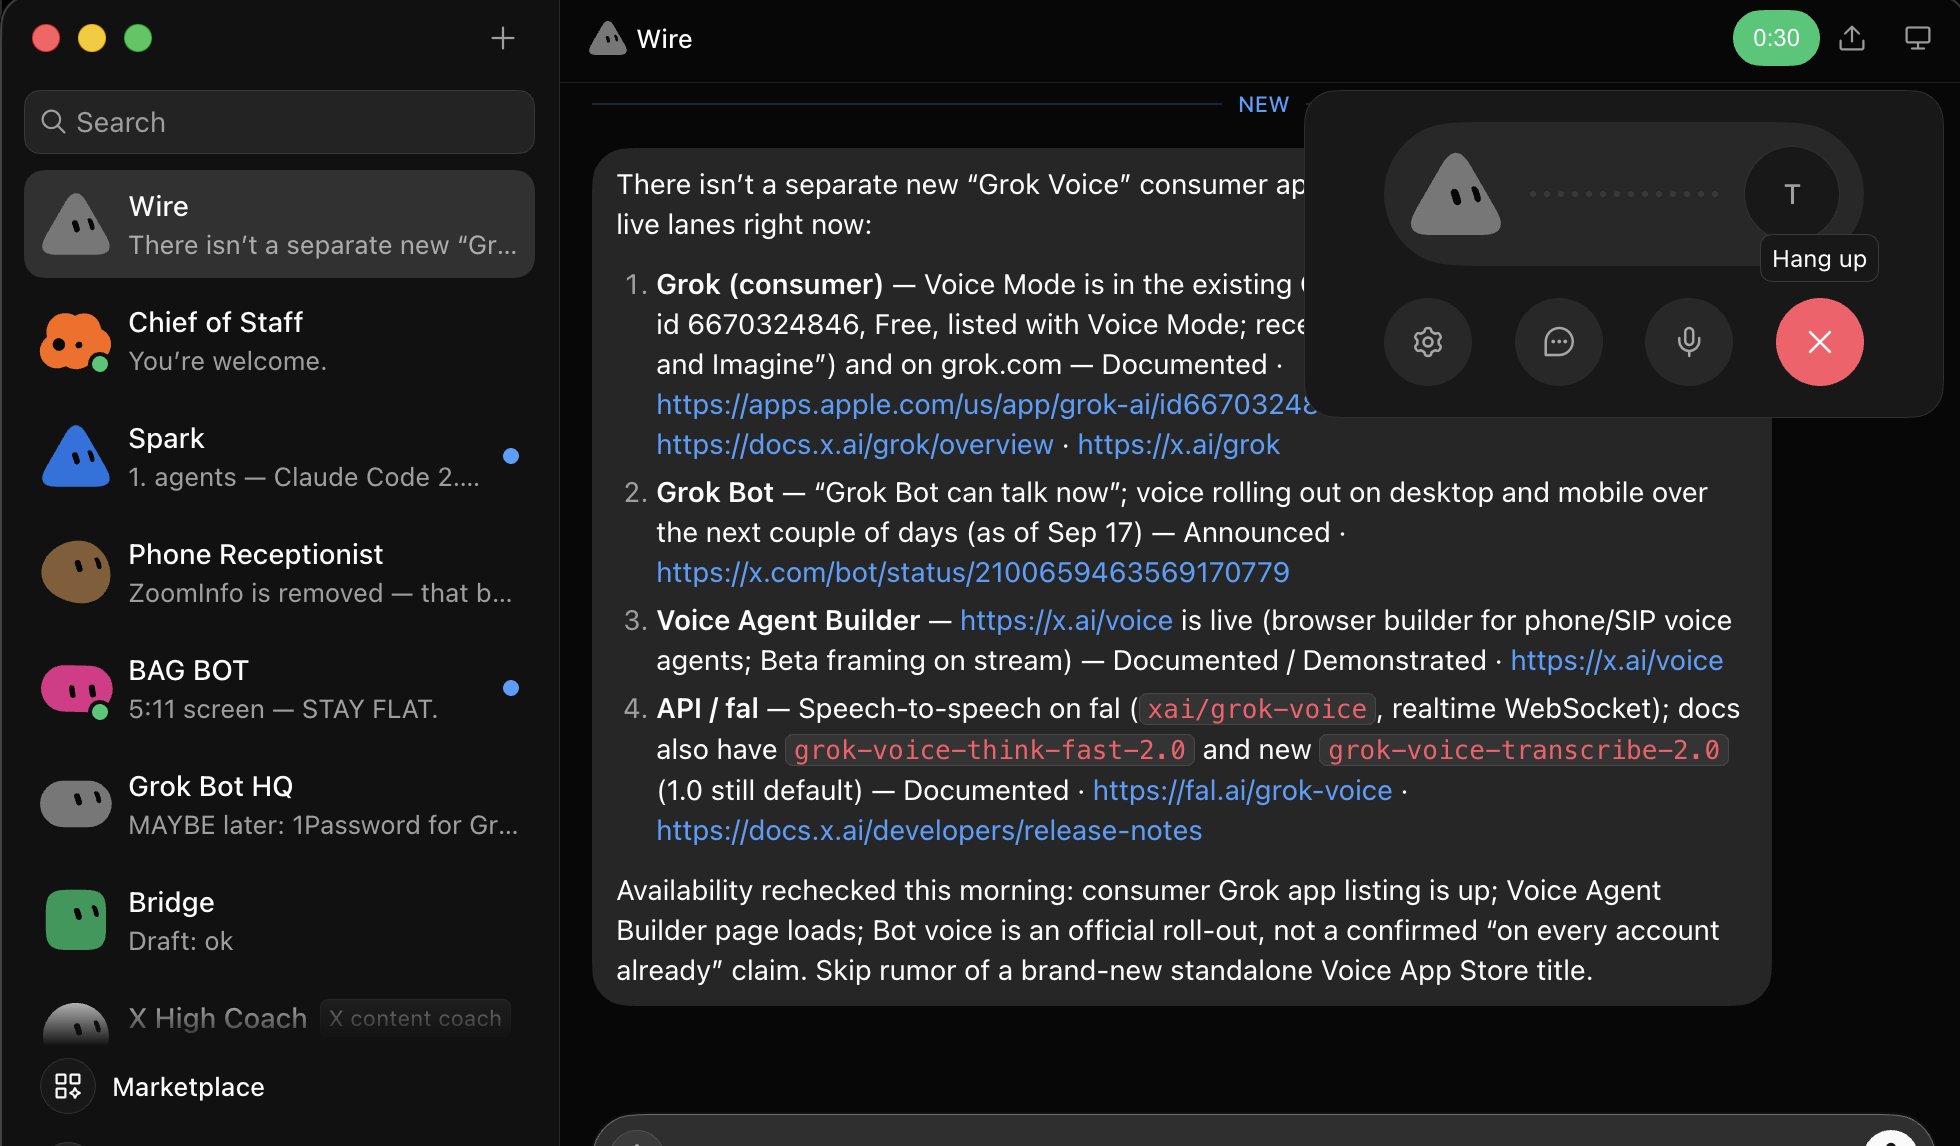1960x1146 pixels.
Task: Open the x.com/bot/status link
Action: click(973, 572)
